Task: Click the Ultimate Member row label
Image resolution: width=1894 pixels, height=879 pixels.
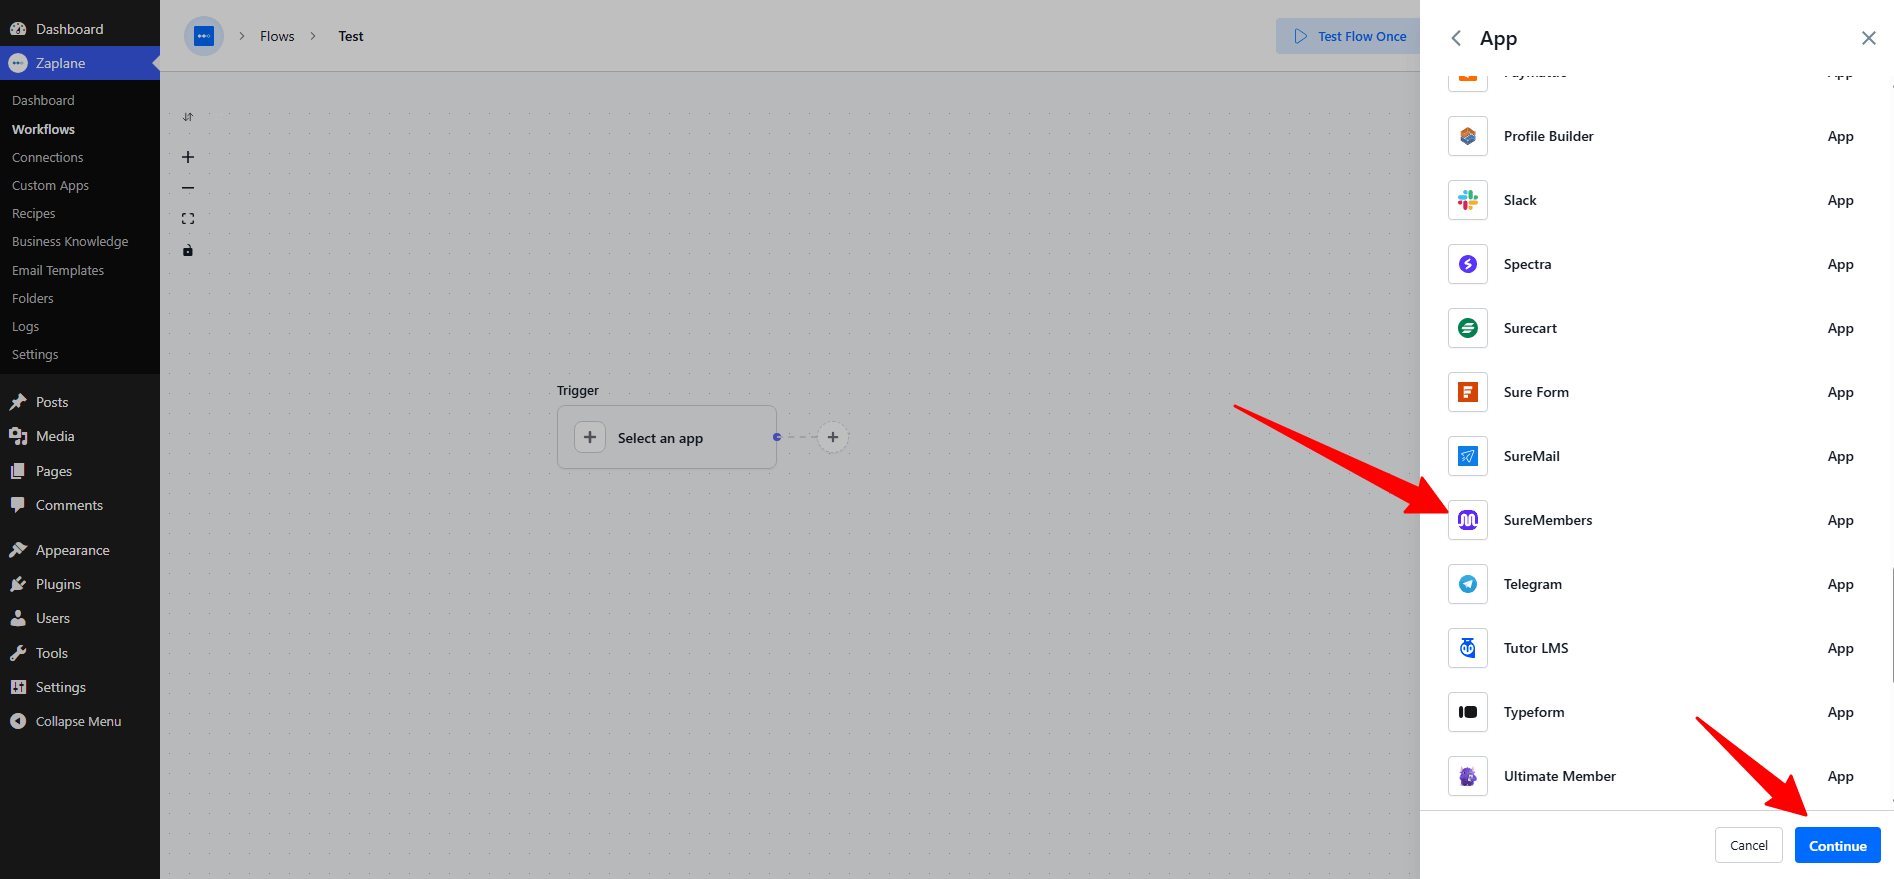Action: point(1560,776)
